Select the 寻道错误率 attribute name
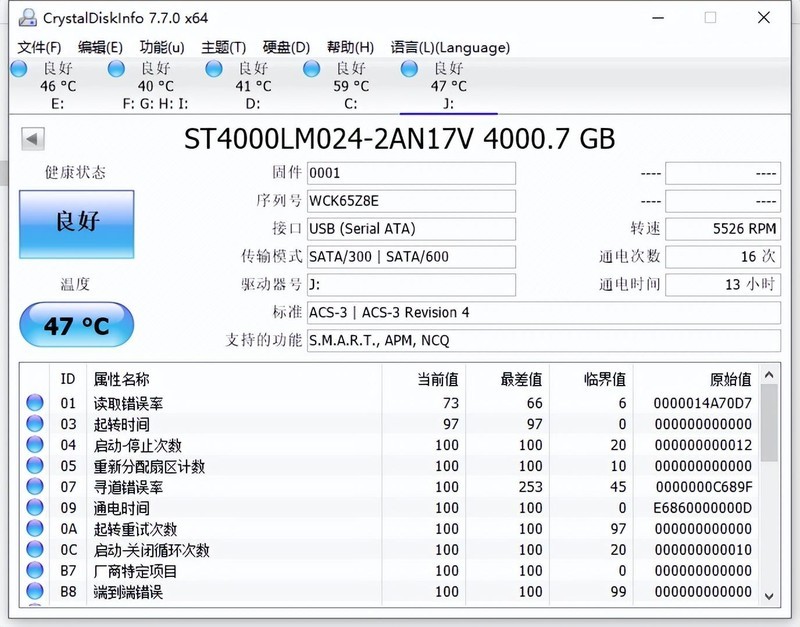This screenshot has height=627, width=800. 128,487
